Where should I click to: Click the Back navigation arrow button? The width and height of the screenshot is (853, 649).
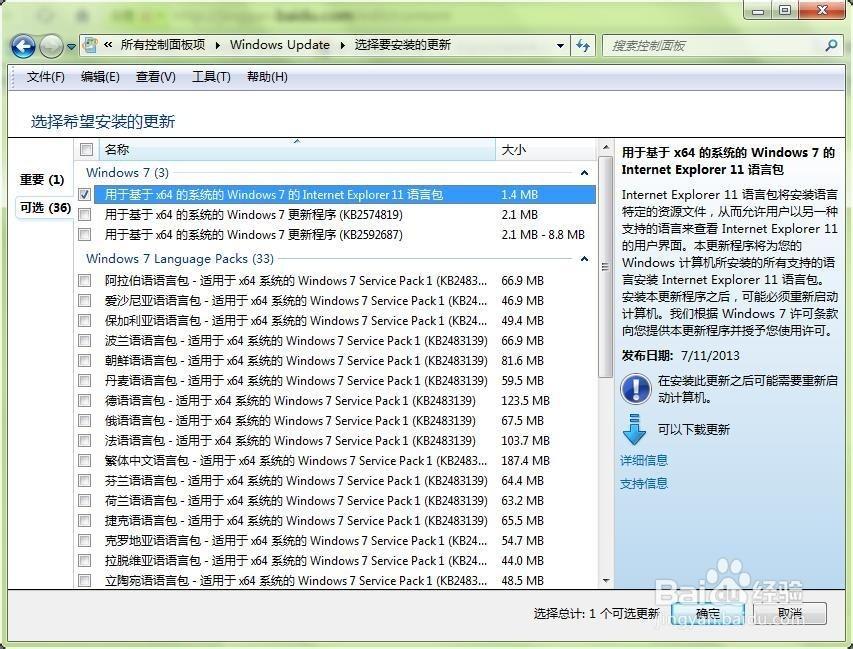23,46
